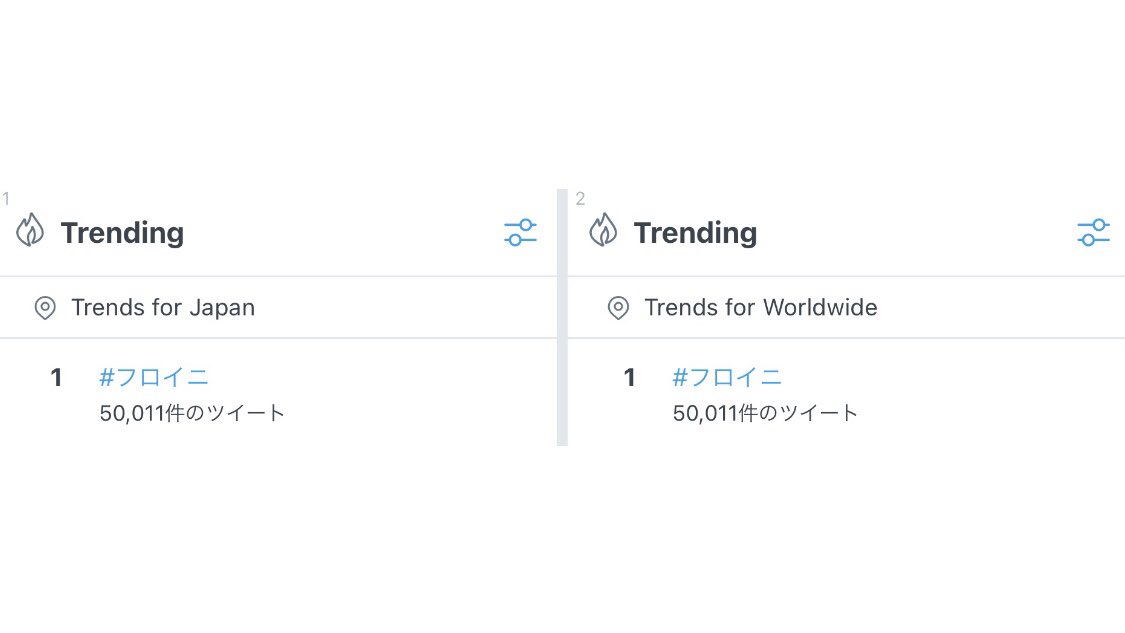Screen dimensions: 1125x633
Task: Click the column number 1 drag handle
Action: pyautogui.click(x=6, y=199)
